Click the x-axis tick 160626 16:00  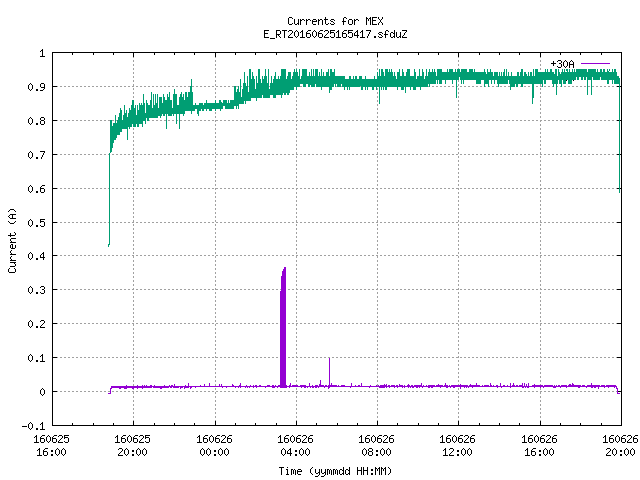pos(539,445)
